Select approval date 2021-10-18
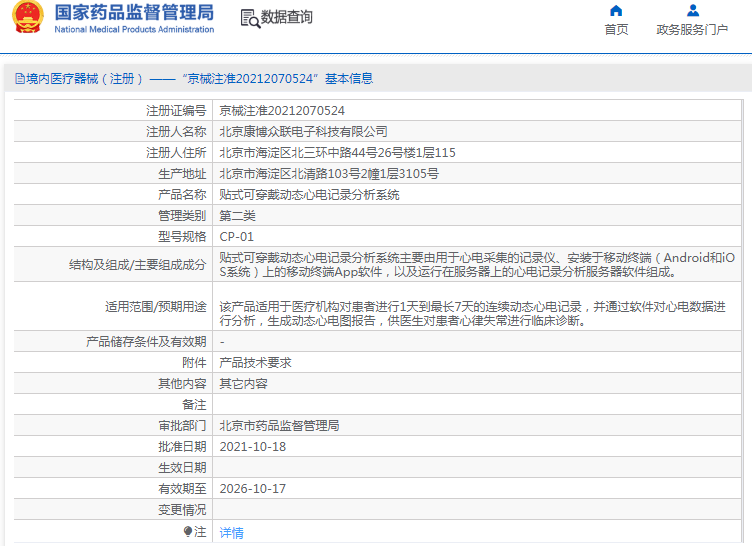The image size is (752, 546). 253,447
